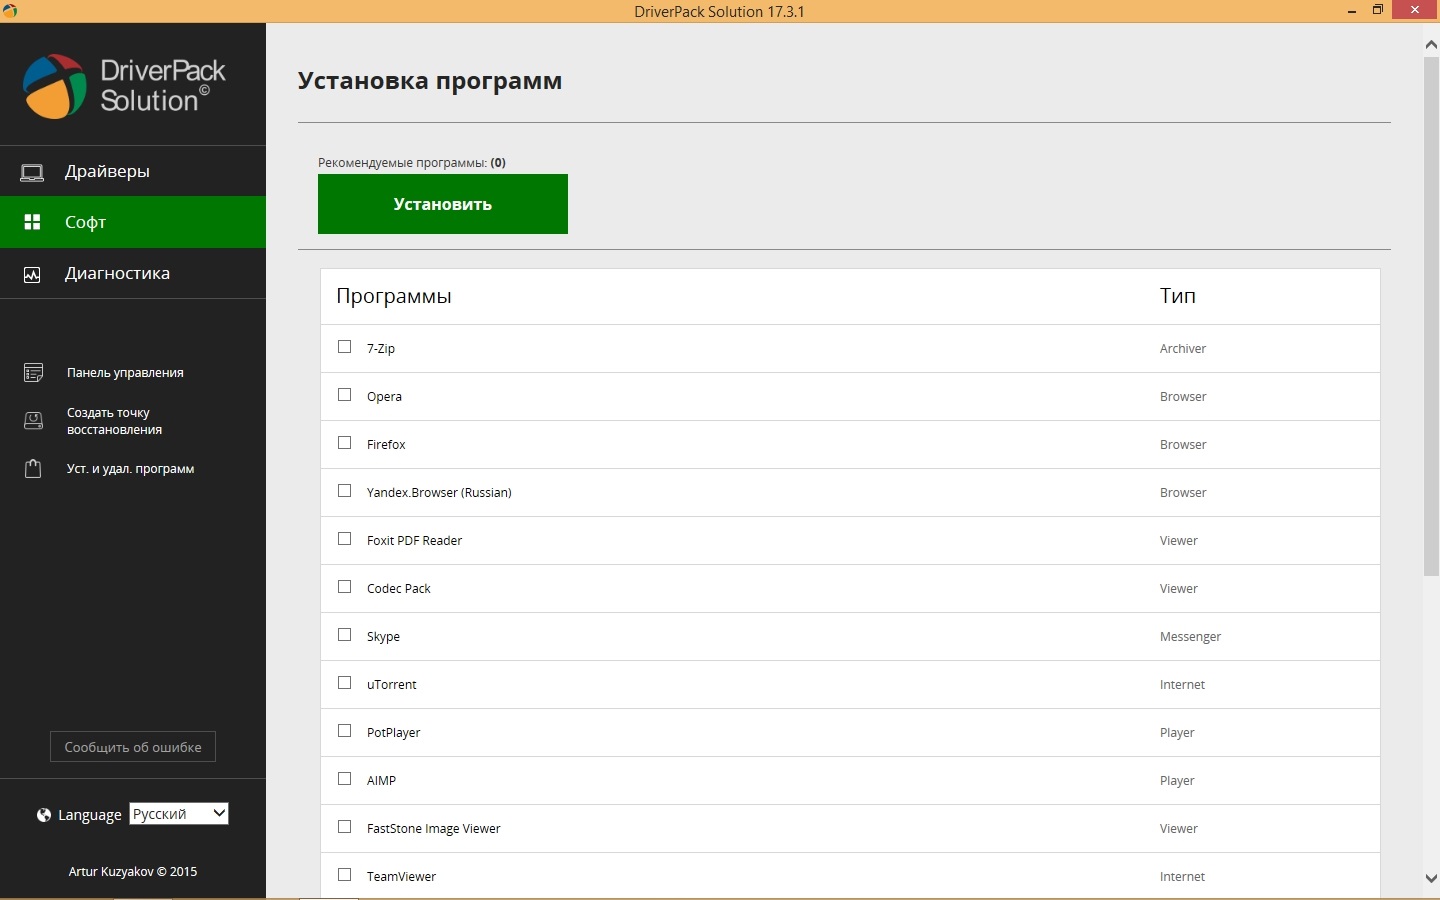Image resolution: width=1440 pixels, height=900 pixels.
Task: Enable the TeamViewer checkbox
Action: click(x=345, y=875)
